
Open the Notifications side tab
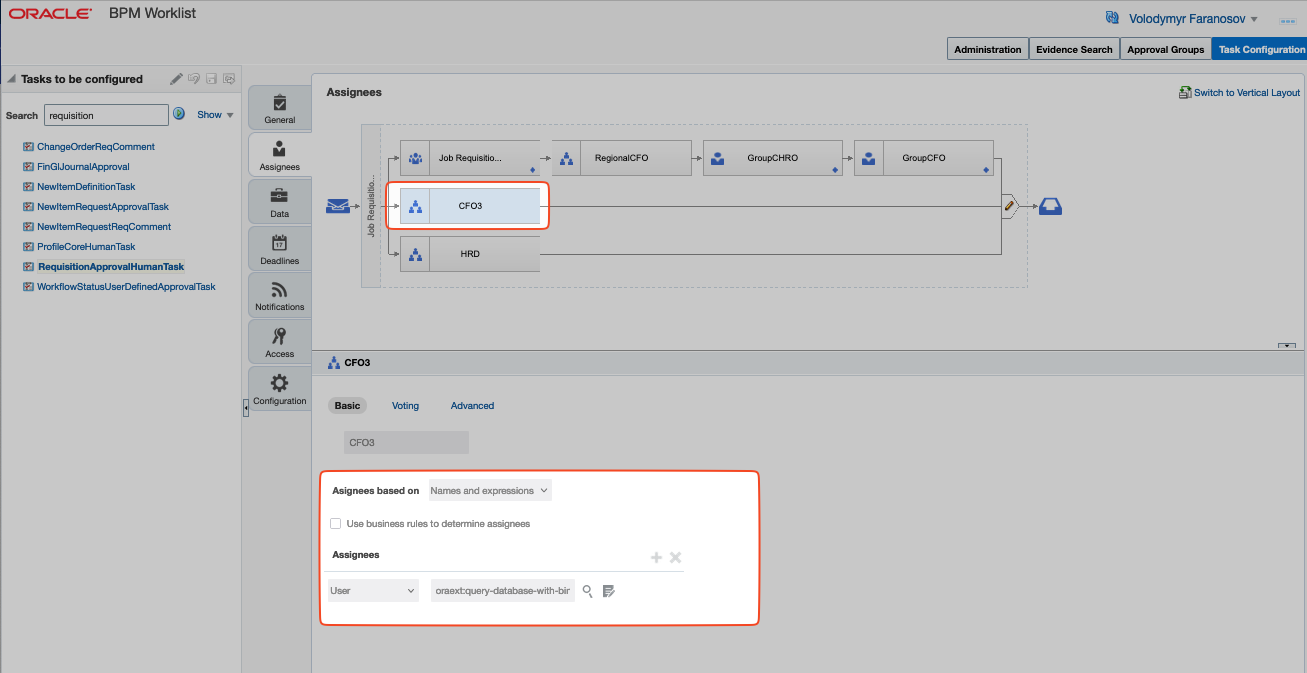279,296
